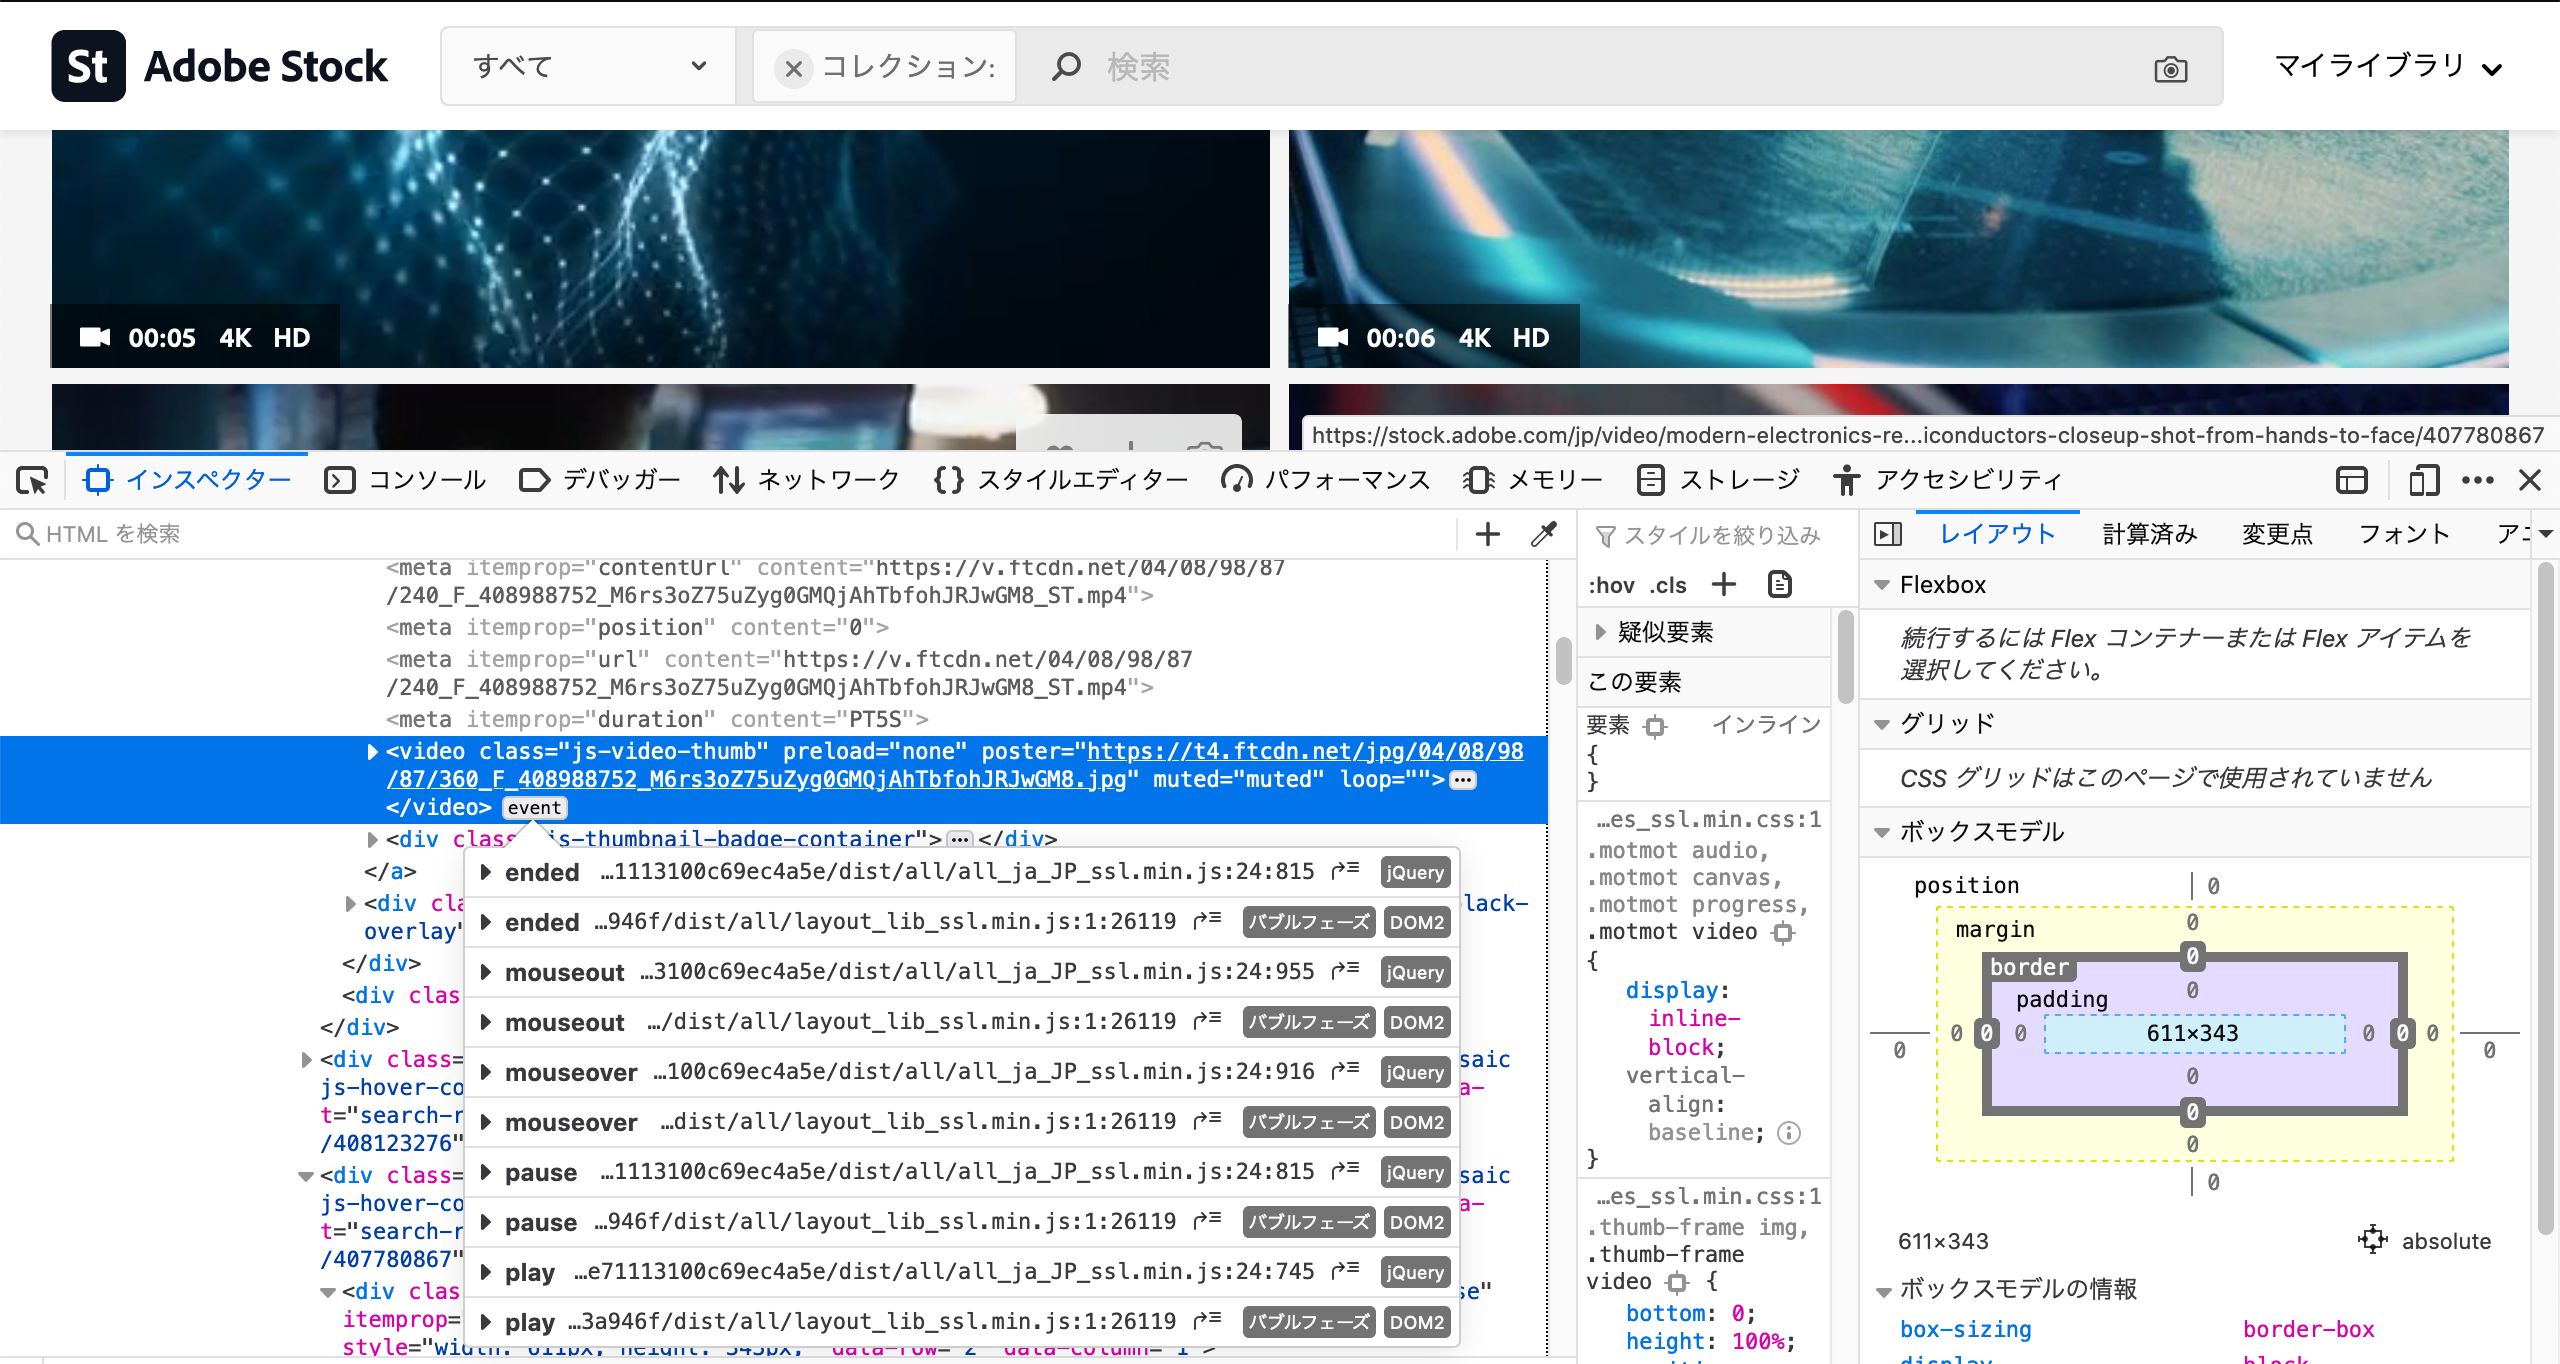Expand the first ended jQuery event listener
Image resolution: width=2560 pixels, height=1364 pixels.
[485, 872]
